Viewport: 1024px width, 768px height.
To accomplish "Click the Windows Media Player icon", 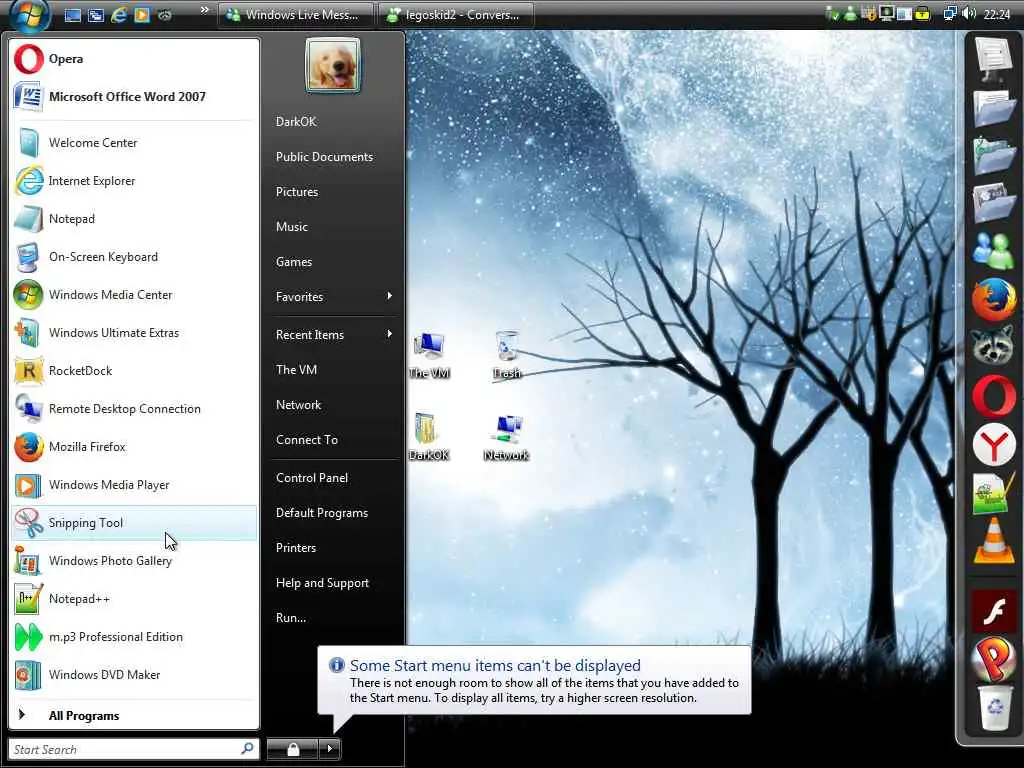I will (28, 485).
